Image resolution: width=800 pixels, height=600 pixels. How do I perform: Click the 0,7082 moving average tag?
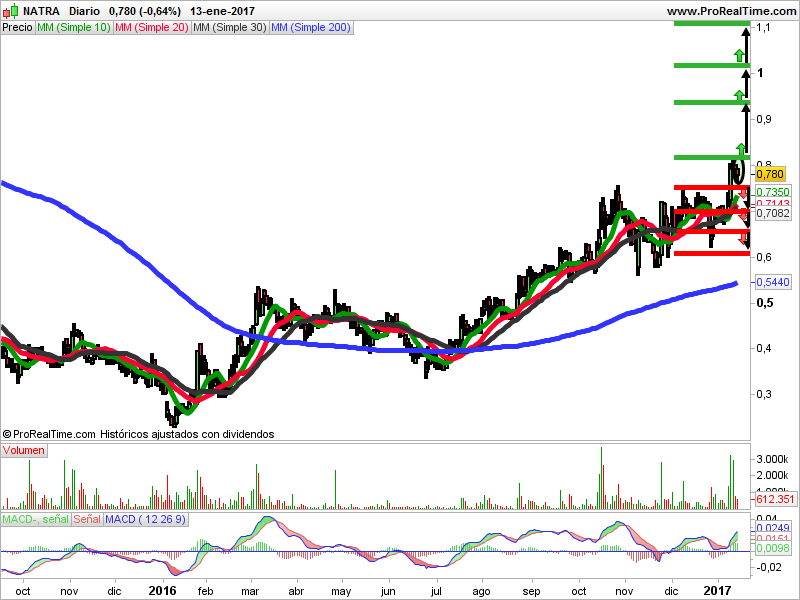[x=773, y=213]
